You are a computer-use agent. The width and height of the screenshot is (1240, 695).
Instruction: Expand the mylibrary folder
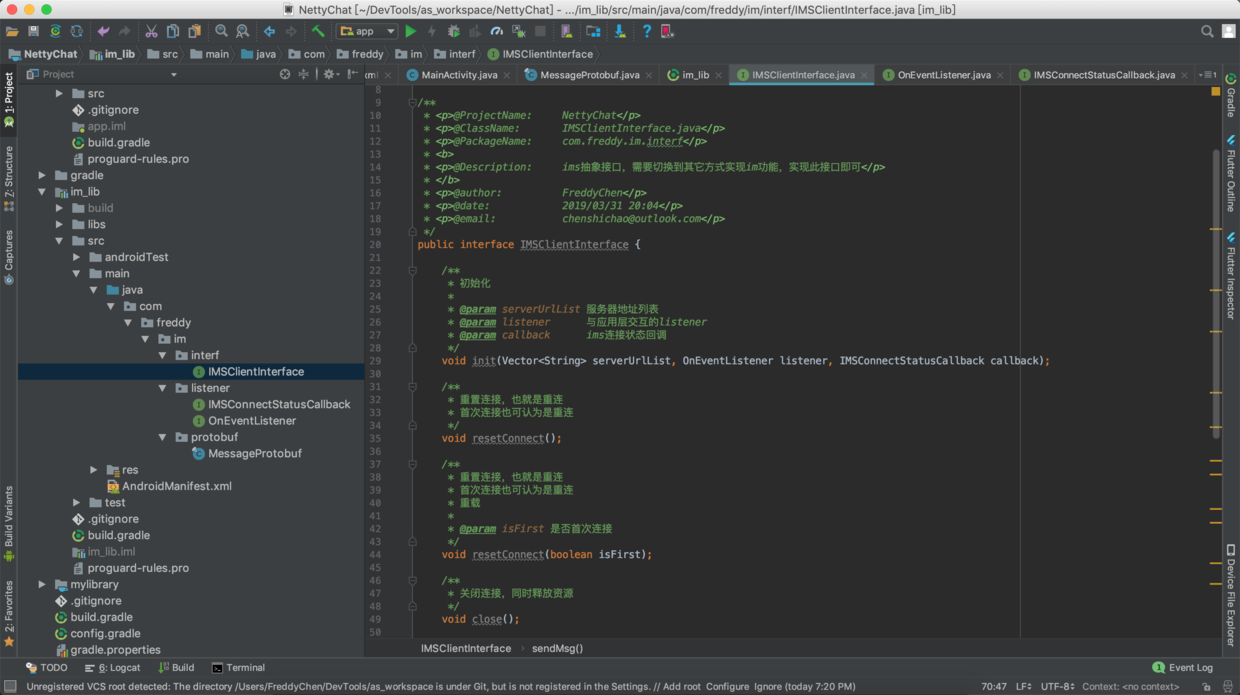(x=40, y=584)
